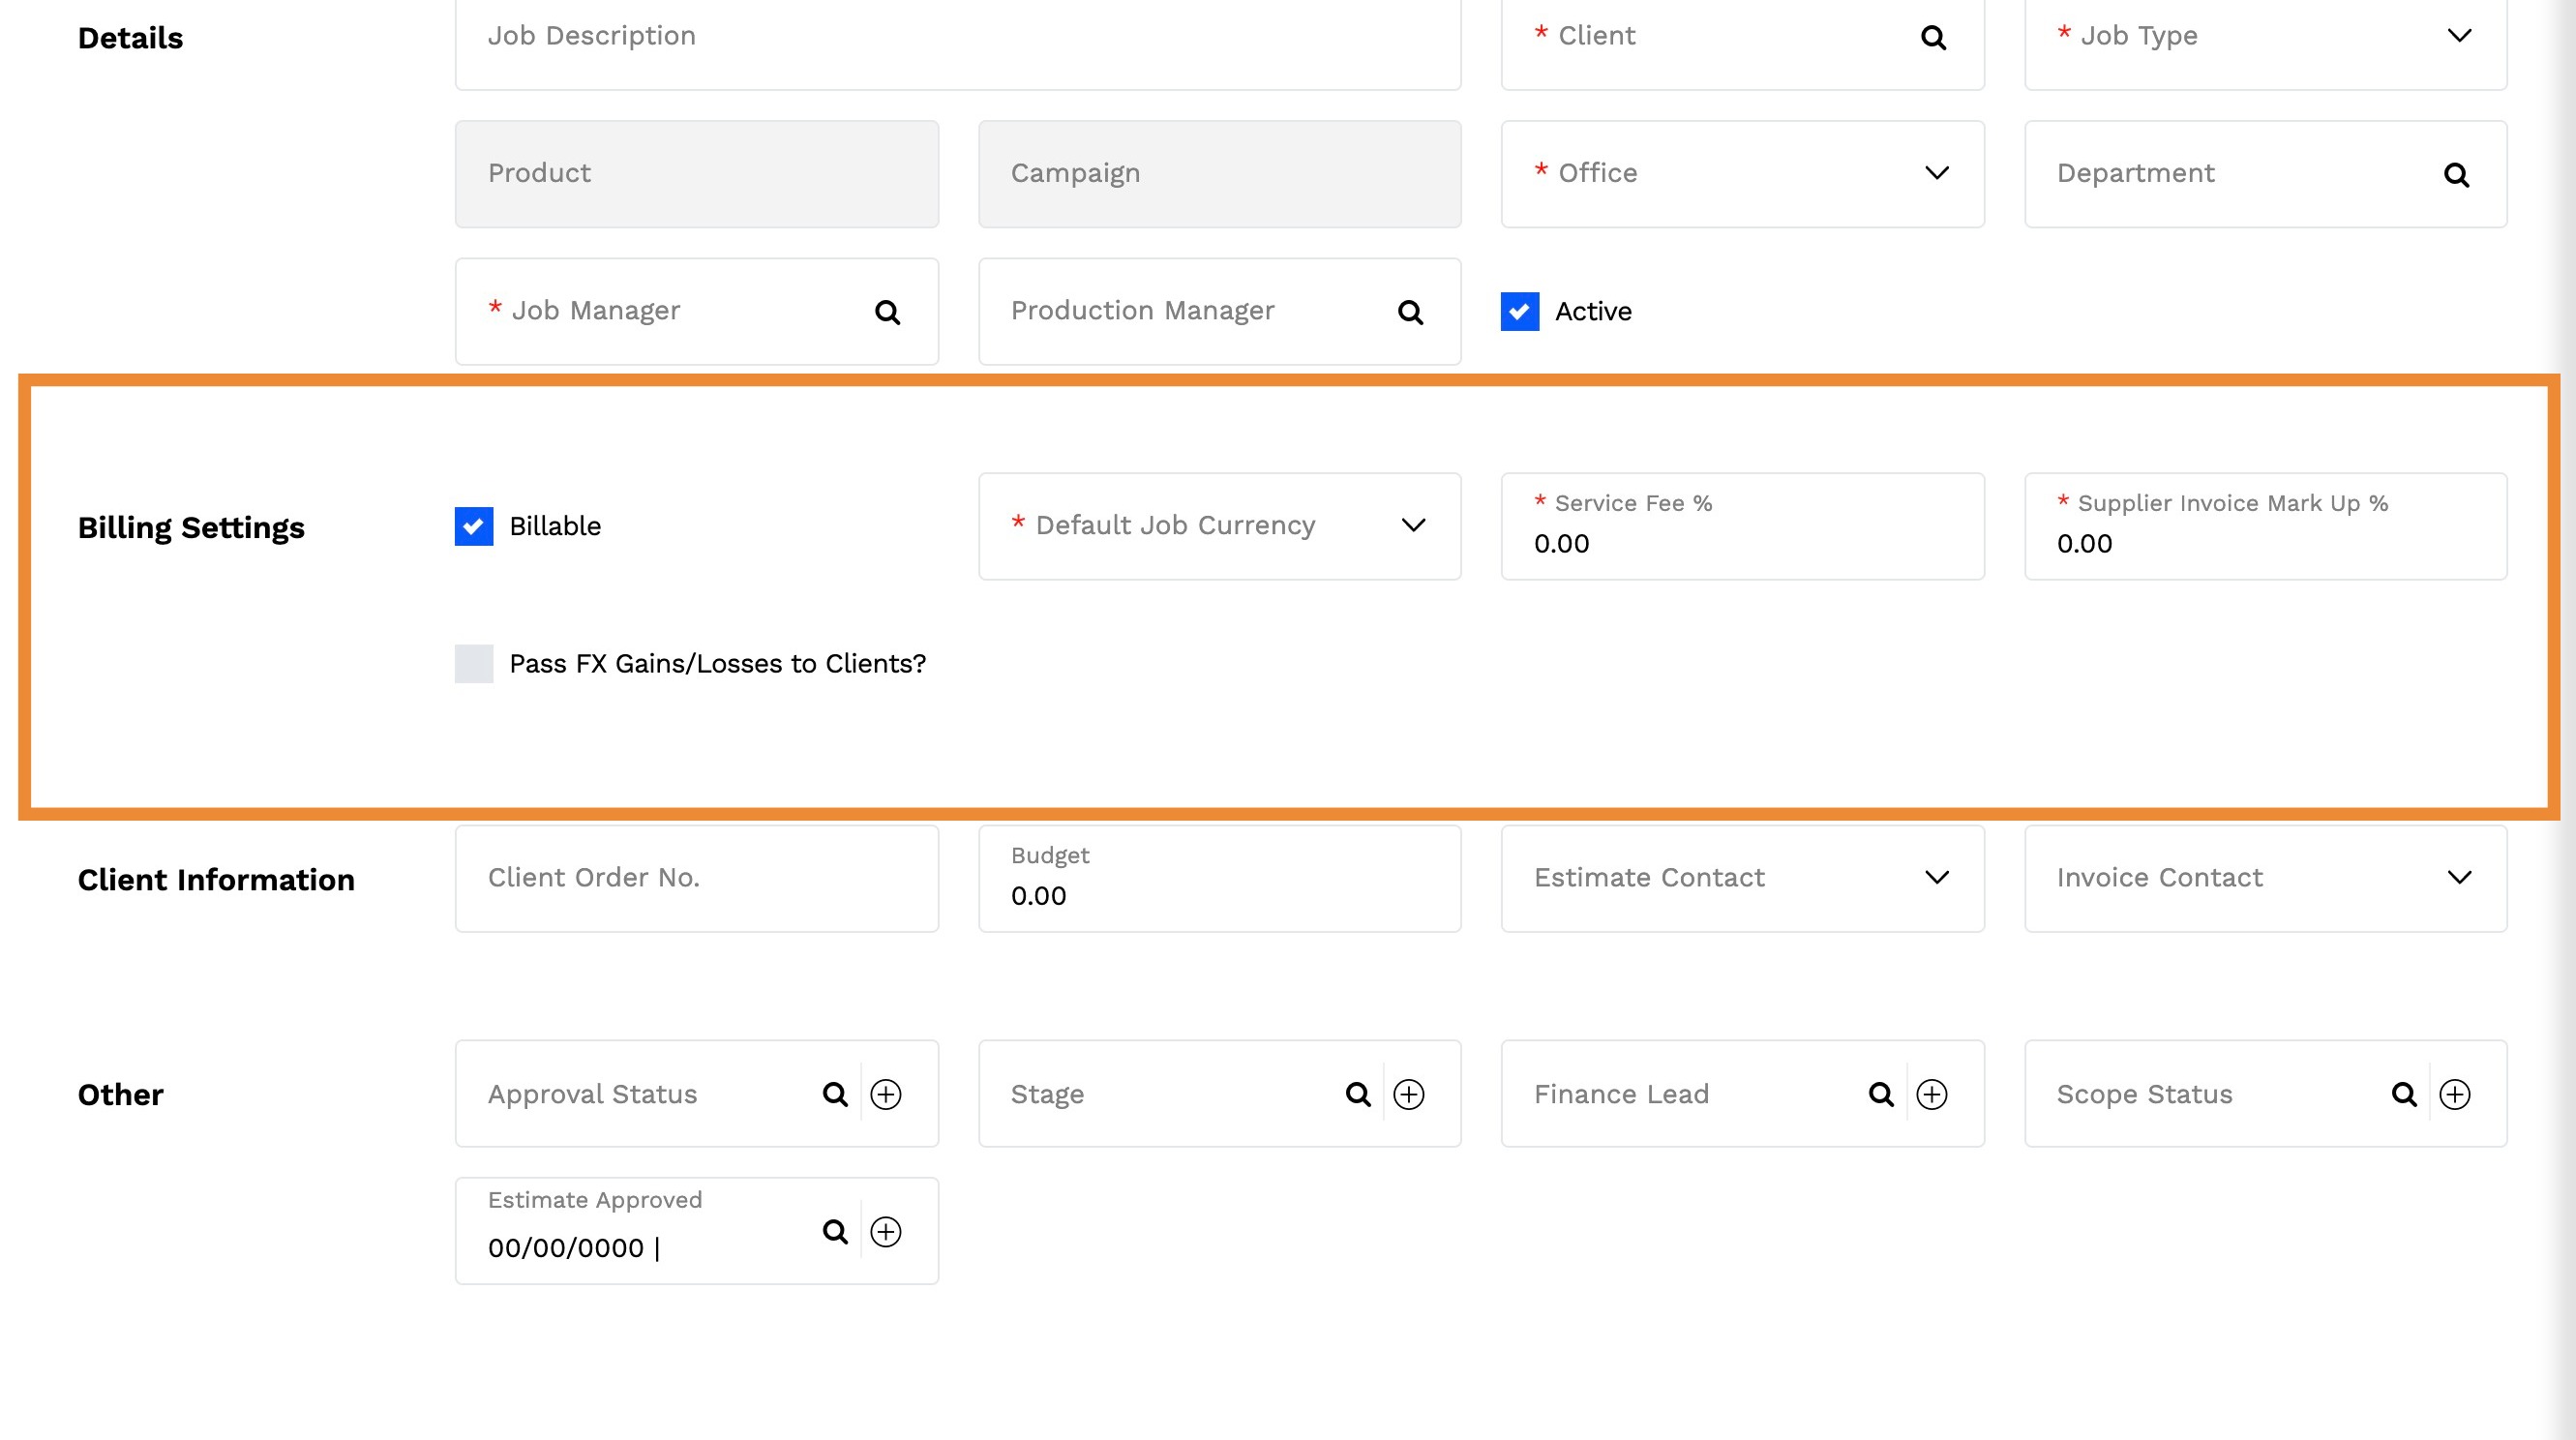Click the Client search magnifier icon
This screenshot has height=1440, width=2576.
(x=1933, y=38)
